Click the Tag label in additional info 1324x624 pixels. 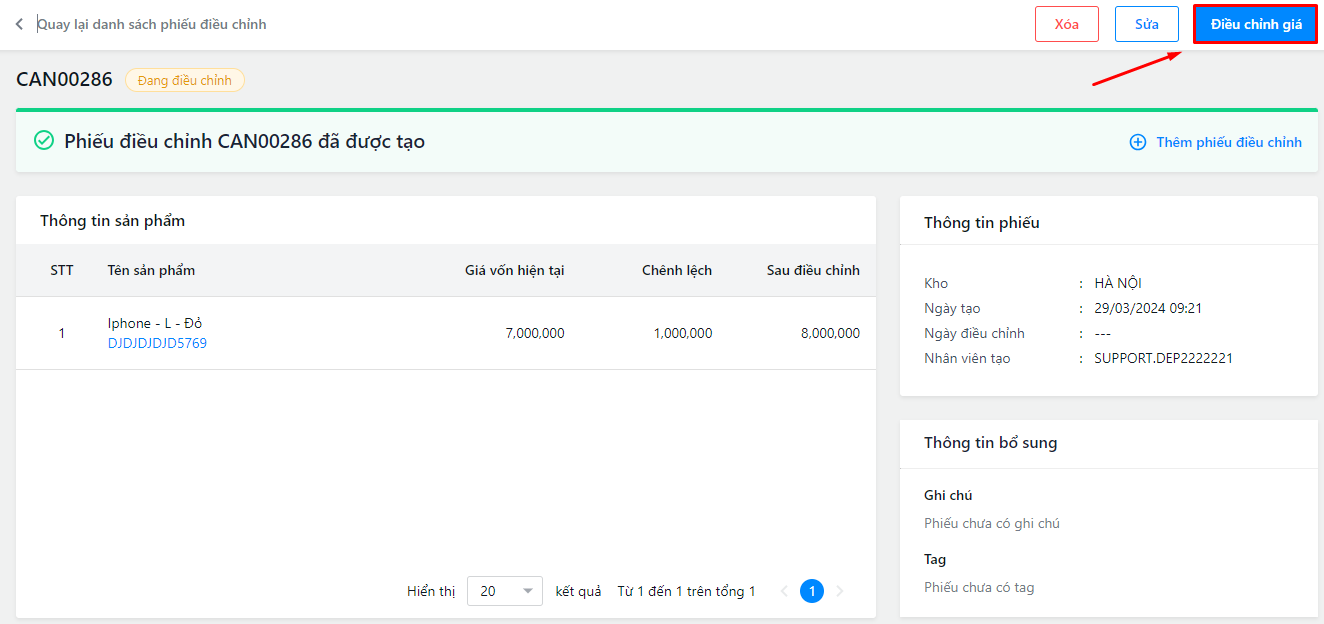tap(935, 559)
